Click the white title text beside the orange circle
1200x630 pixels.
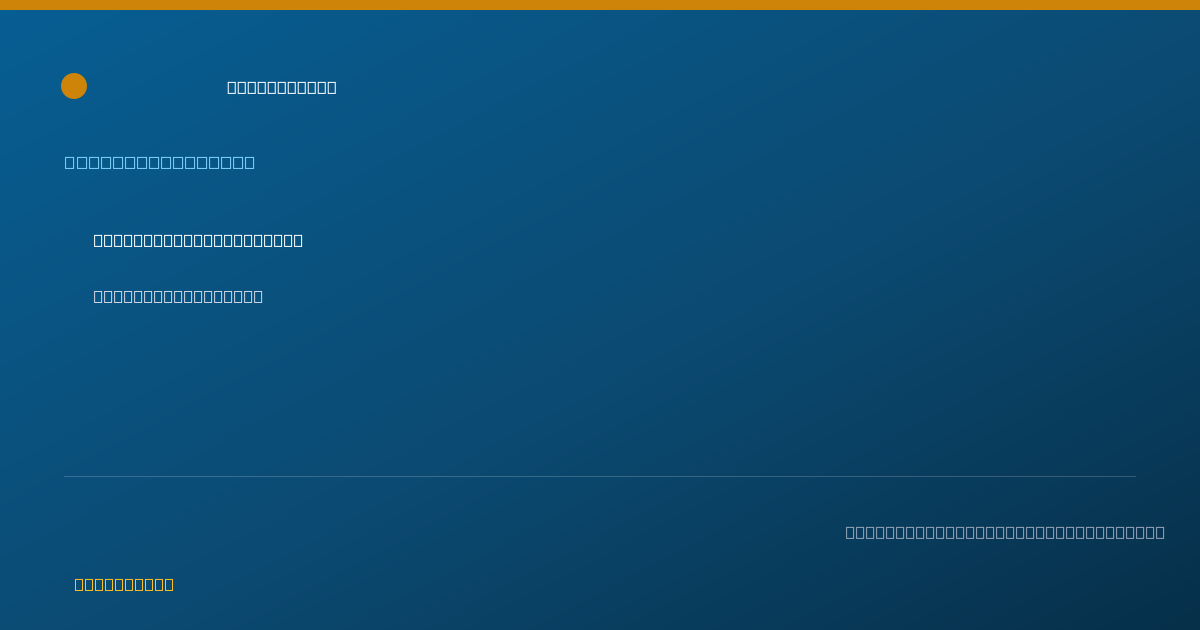(x=282, y=87)
